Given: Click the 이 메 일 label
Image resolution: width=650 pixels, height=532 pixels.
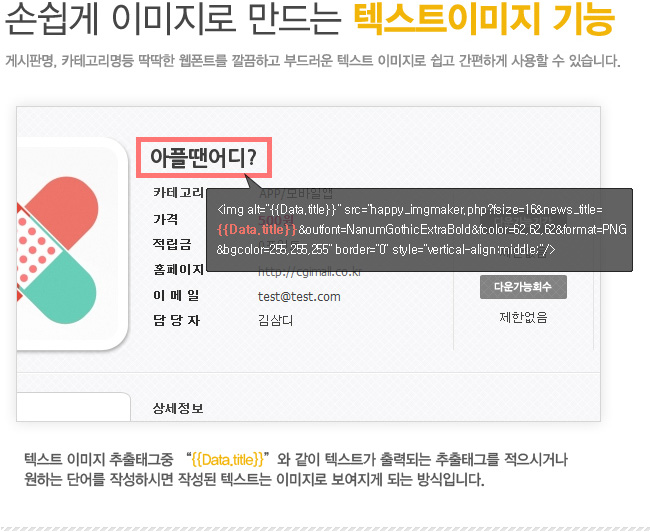Looking at the screenshot, I should [176, 296].
